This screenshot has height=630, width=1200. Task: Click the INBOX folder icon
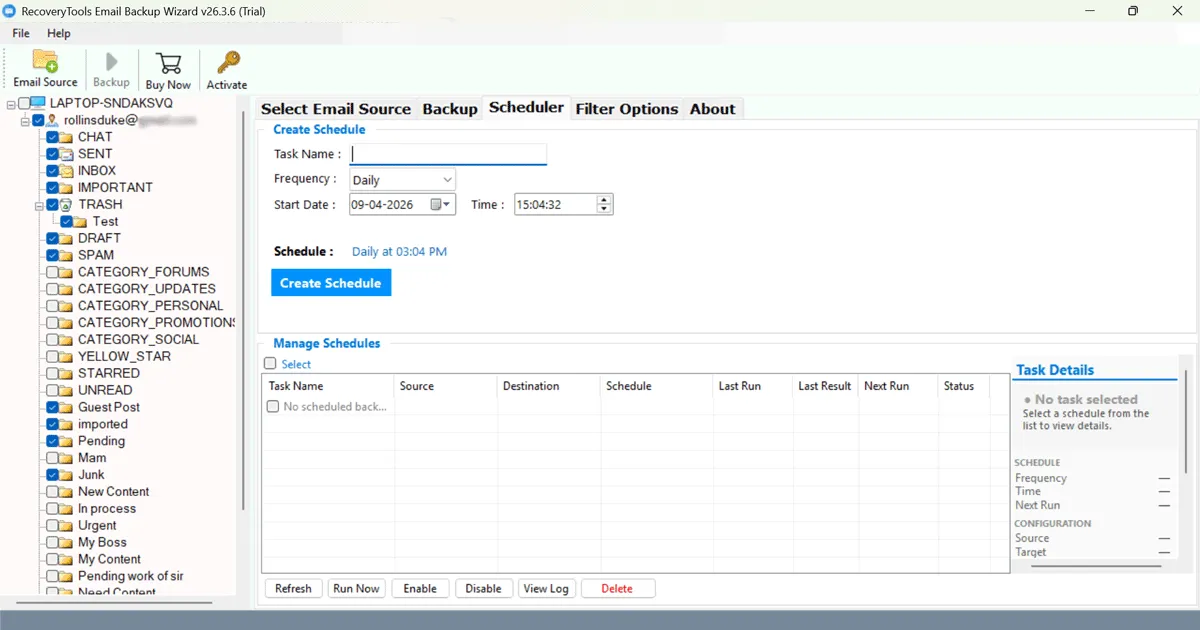tap(68, 171)
